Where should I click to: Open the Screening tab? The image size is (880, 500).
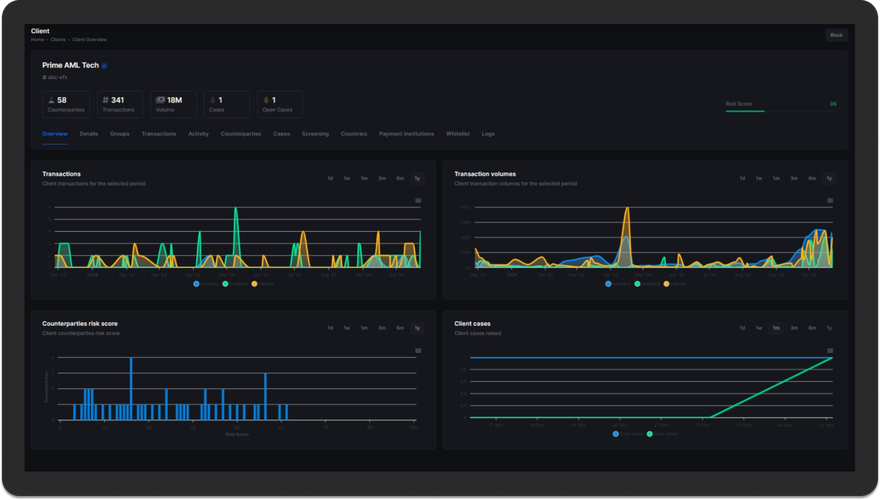click(x=315, y=134)
